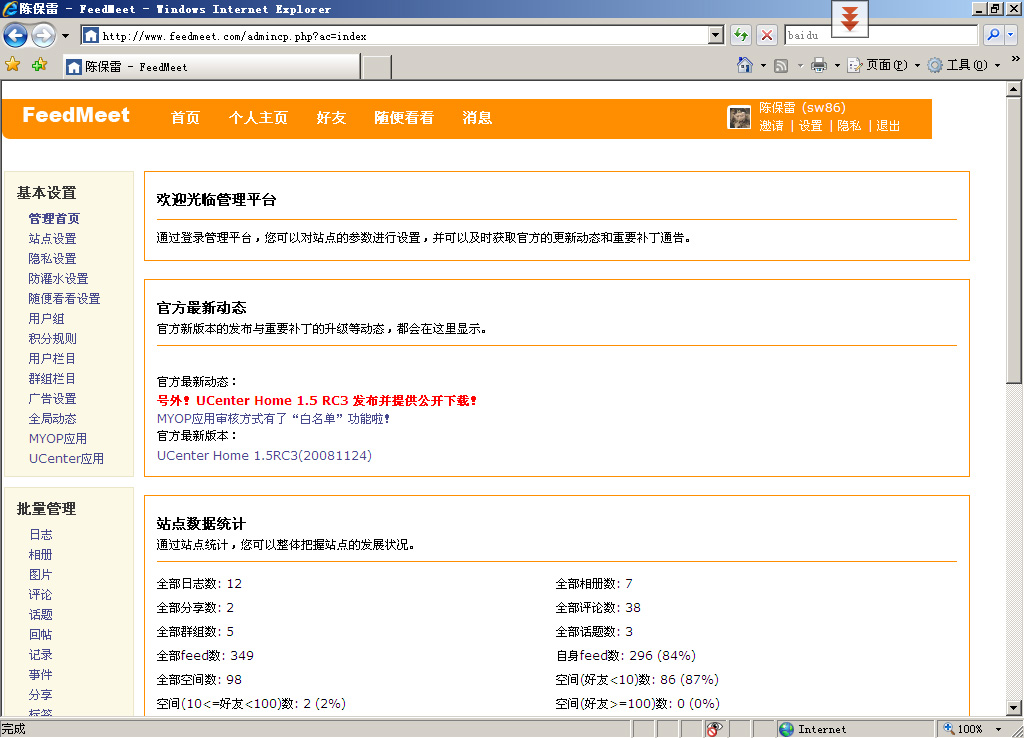The image size is (1024, 738).
Task: Open 站点设置 in sidebar
Action: pos(52,239)
